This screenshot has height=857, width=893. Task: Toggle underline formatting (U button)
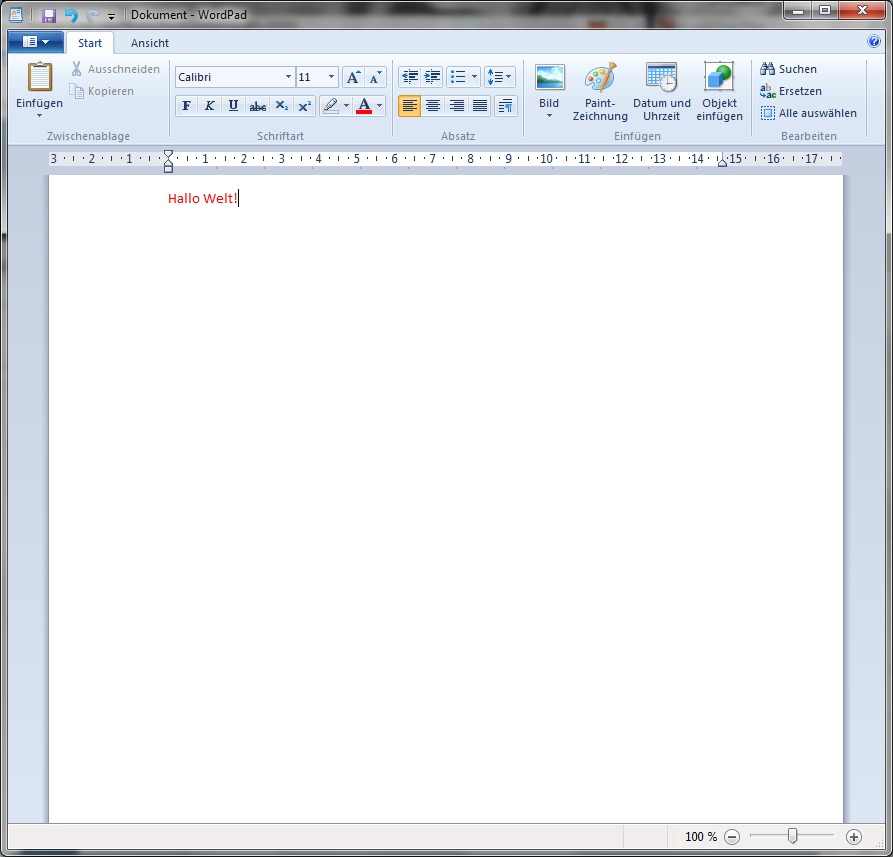(233, 106)
